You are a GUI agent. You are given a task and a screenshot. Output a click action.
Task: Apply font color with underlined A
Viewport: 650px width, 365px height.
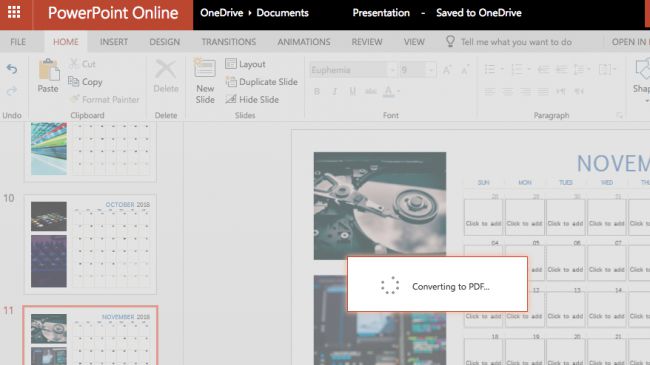point(388,91)
